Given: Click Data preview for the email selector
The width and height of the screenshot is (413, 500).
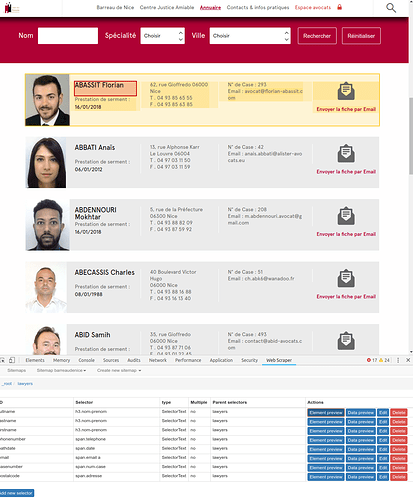Looking at the screenshot, I should (x=361, y=459).
